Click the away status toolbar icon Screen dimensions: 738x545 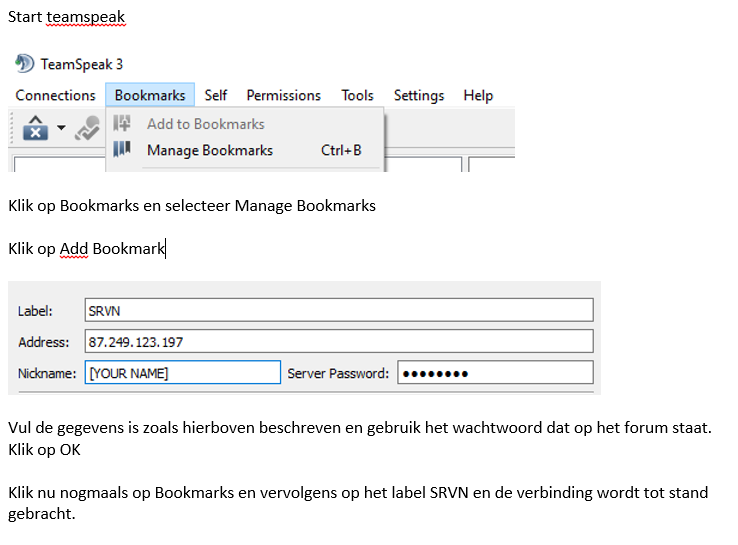click(88, 128)
